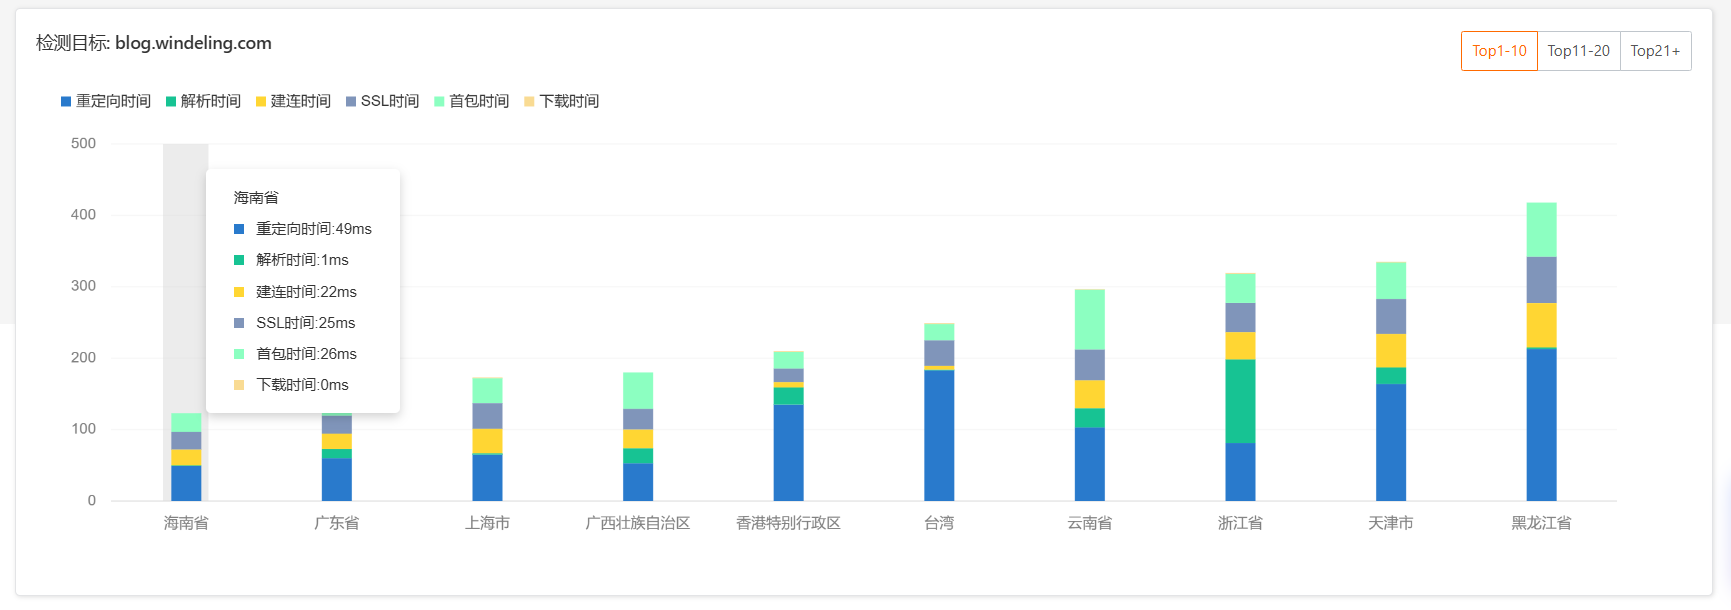Click the 台湾 axis label
Screen dimensions: 1731x610
pyautogui.click(x=939, y=523)
